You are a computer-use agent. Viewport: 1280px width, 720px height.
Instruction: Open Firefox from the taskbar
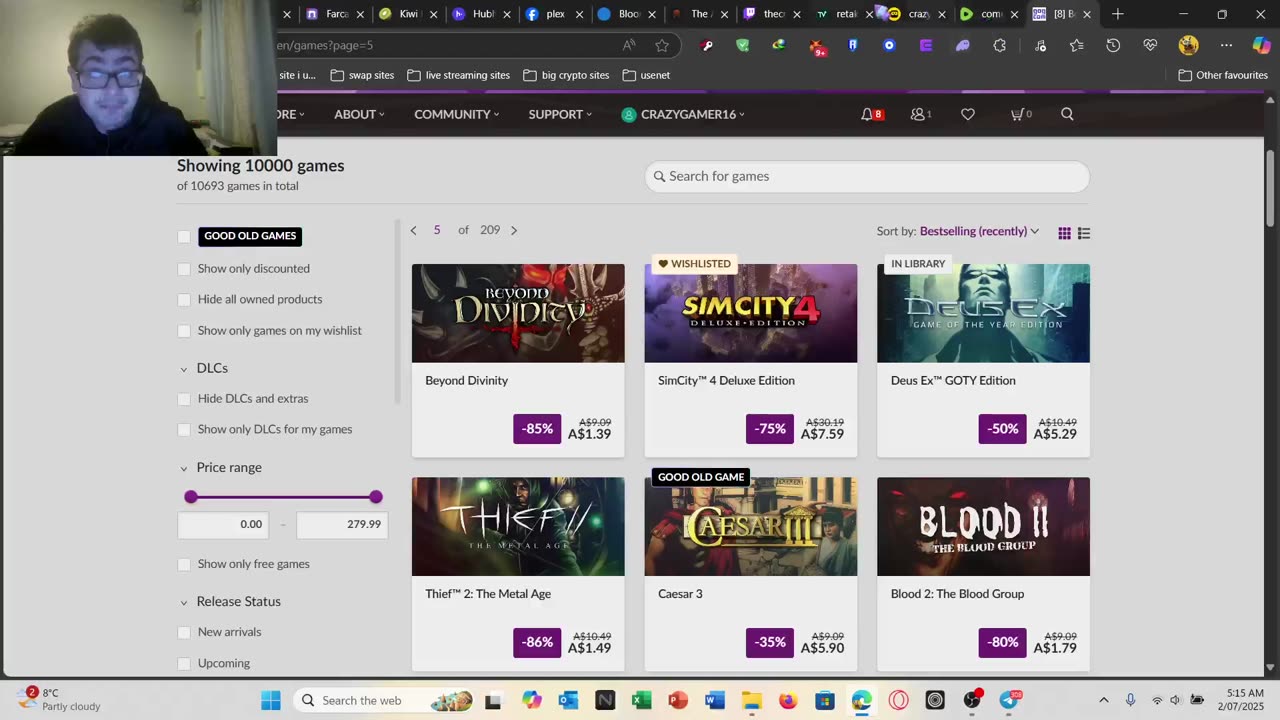tap(788, 700)
